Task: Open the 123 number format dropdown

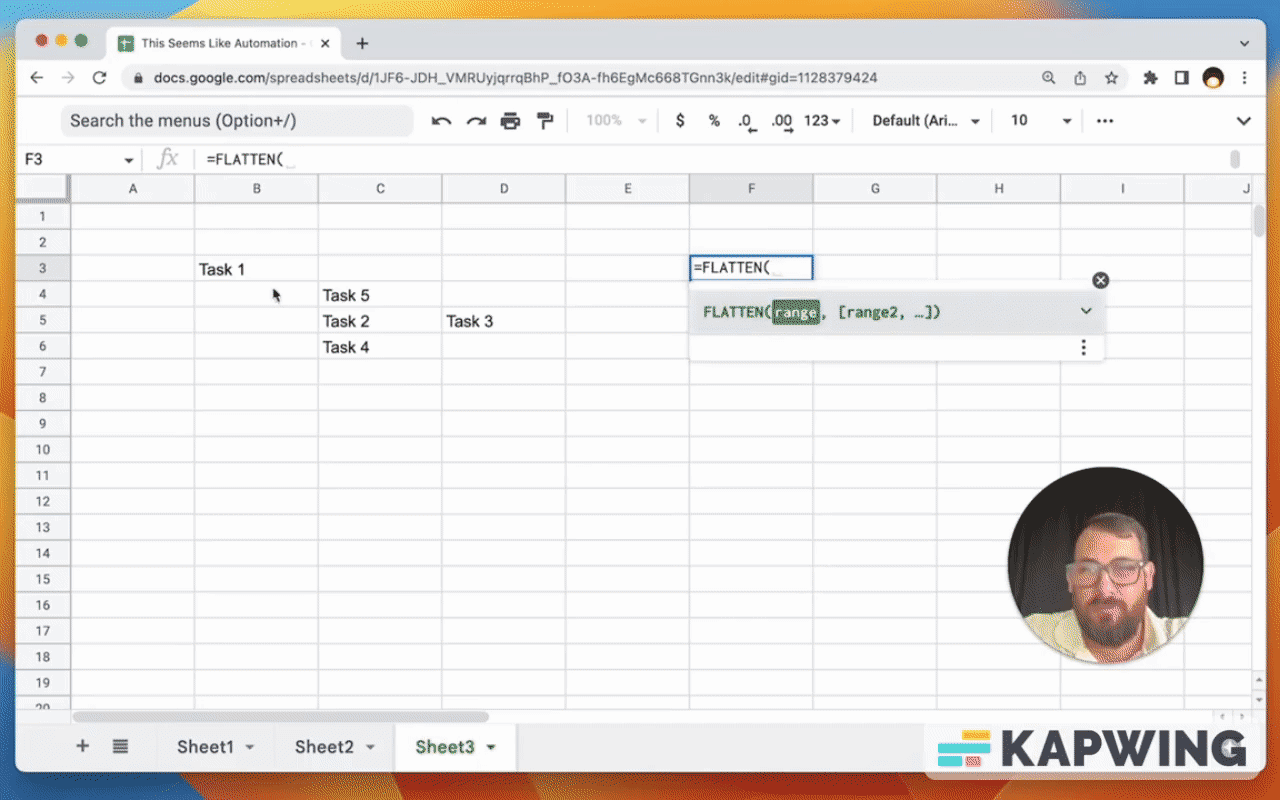Action: point(821,120)
